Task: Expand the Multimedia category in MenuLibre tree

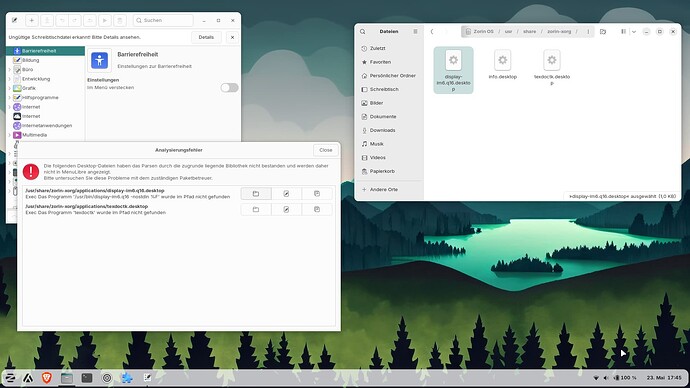Action: [10, 135]
